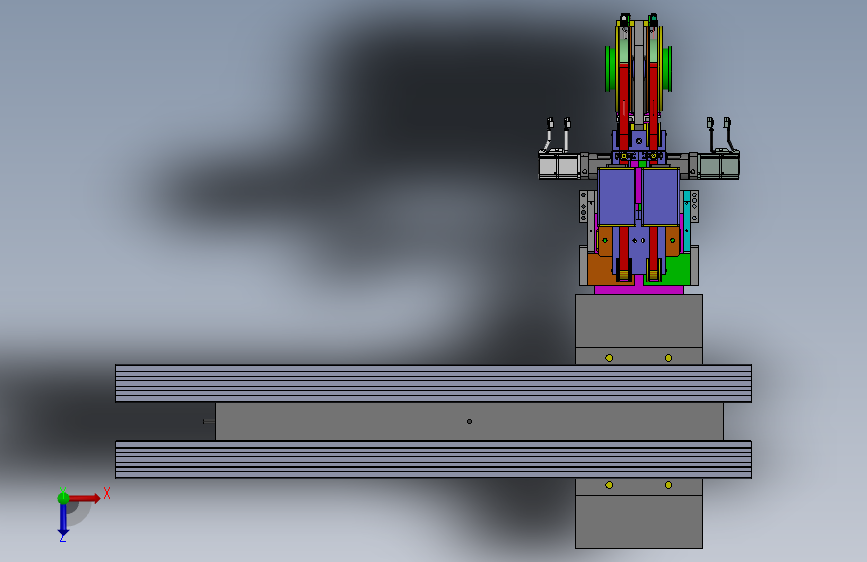Viewport: 867px width, 562px height.
Task: Pick the right yellow bolt on the upper block
Action: [668, 358]
